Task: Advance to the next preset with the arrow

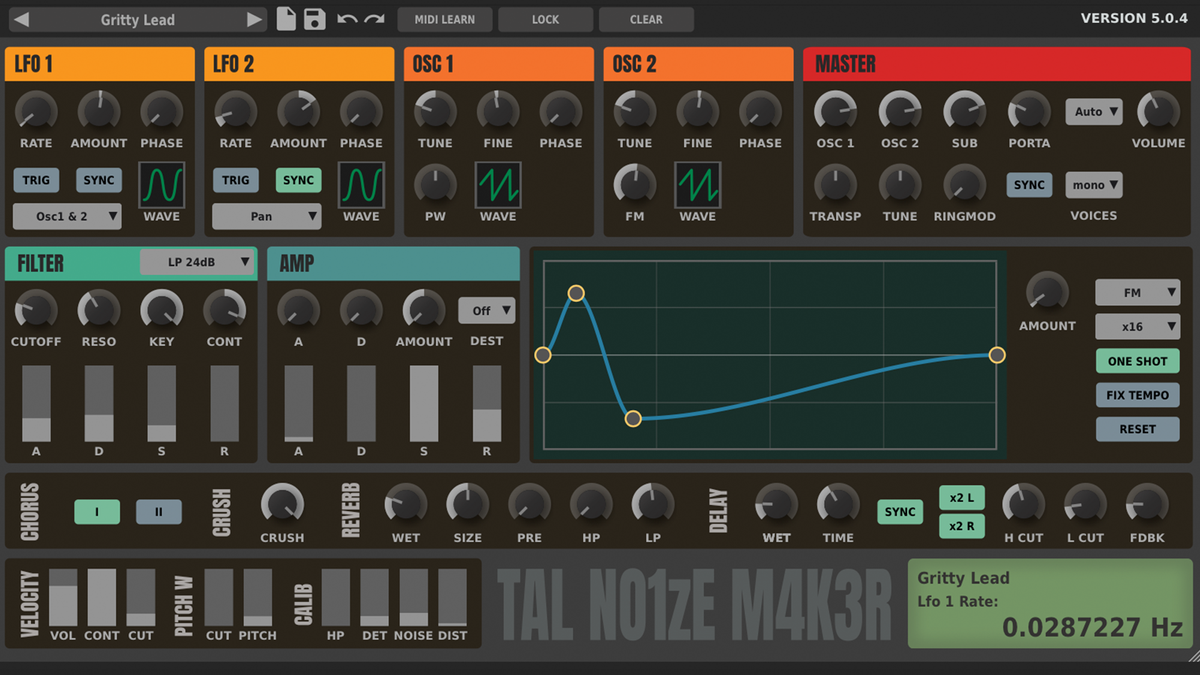Action: [x=252, y=18]
